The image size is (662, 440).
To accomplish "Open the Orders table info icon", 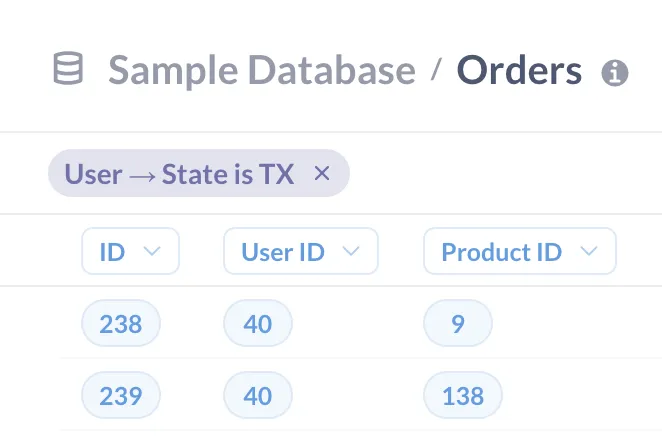I will pyautogui.click(x=615, y=72).
